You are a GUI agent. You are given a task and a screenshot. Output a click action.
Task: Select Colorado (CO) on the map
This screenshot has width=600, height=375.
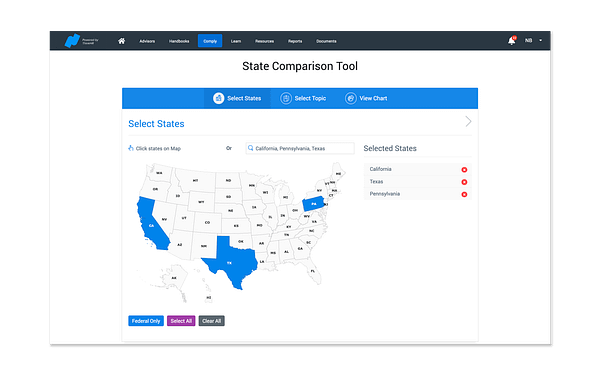tap(207, 222)
